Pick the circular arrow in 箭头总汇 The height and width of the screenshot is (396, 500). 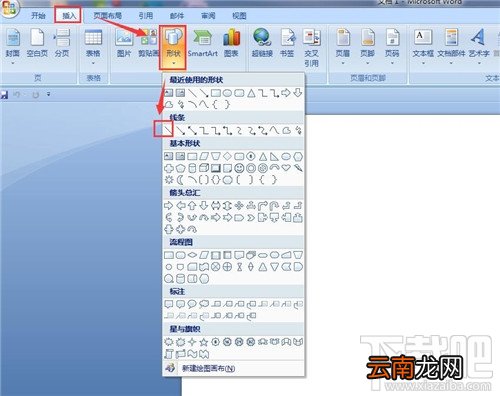click(192, 229)
